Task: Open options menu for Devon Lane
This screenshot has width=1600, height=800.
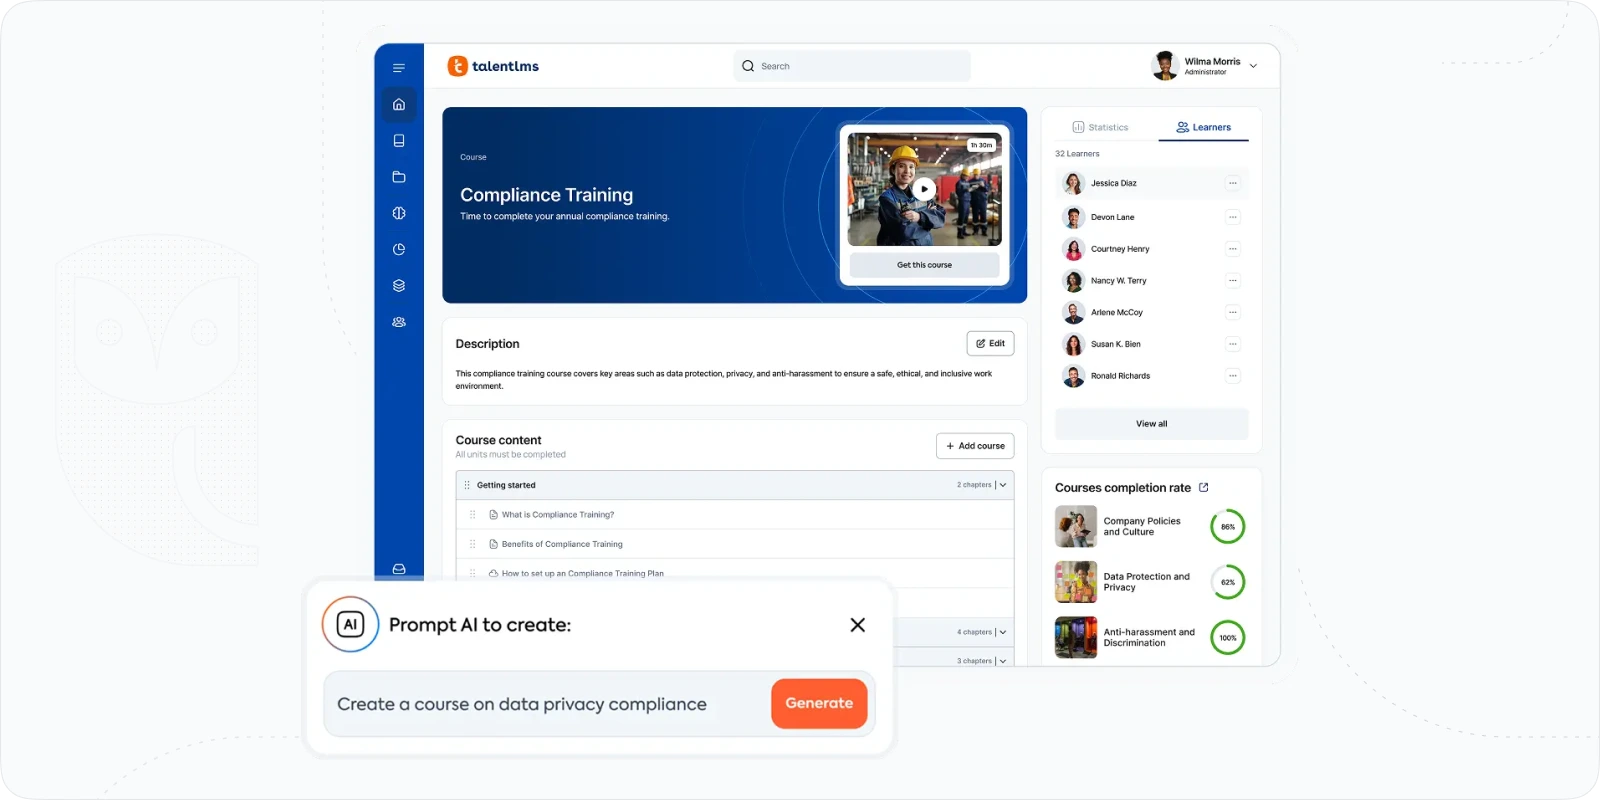Action: (x=1233, y=217)
